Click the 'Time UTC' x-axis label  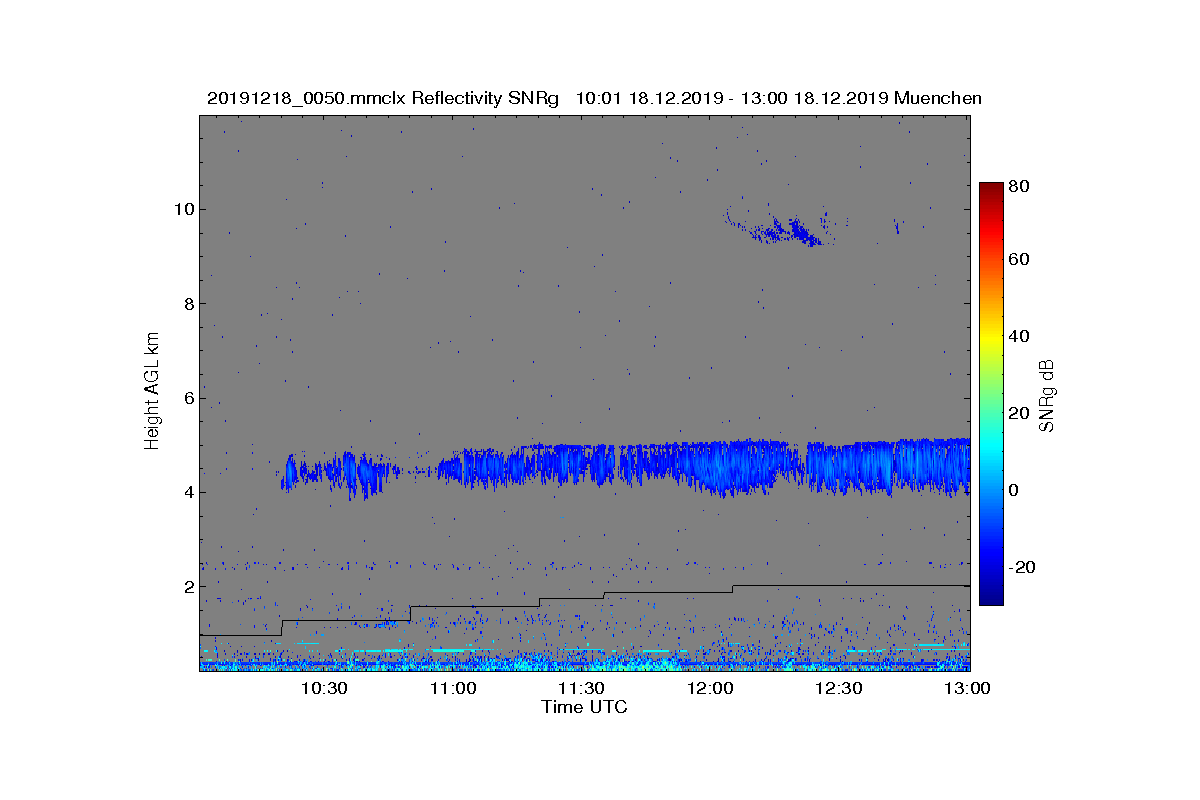[585, 707]
